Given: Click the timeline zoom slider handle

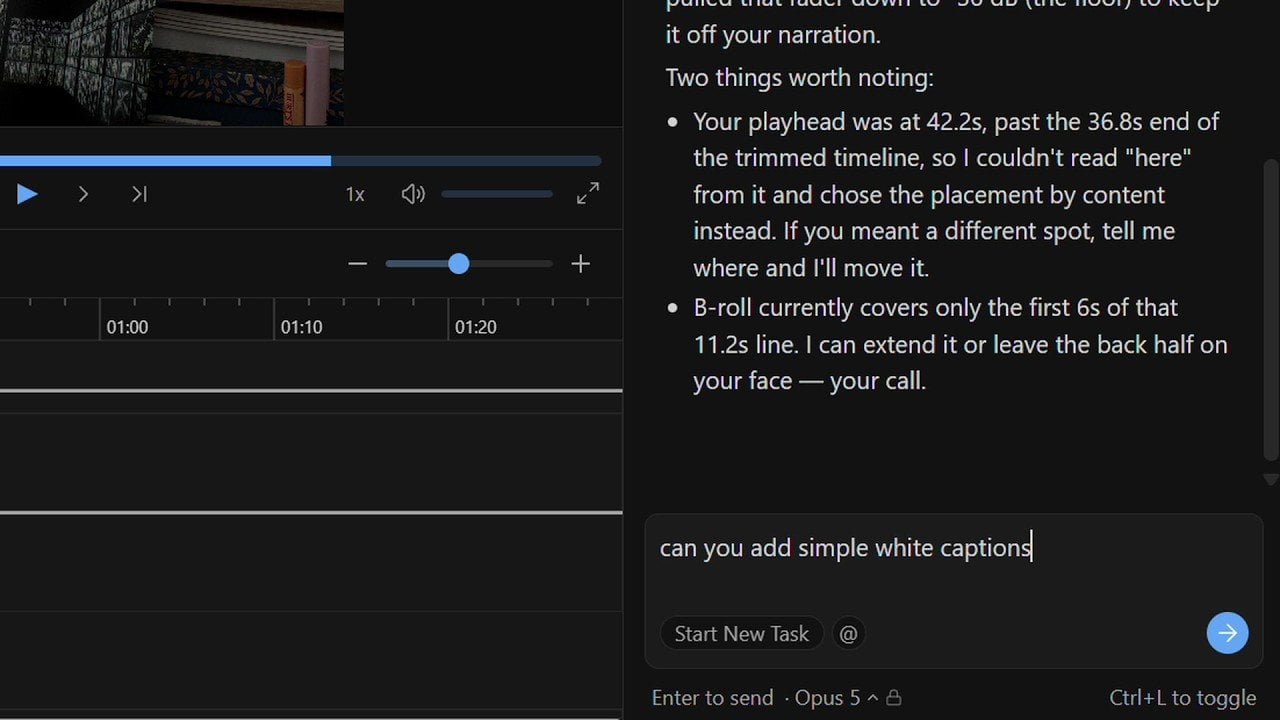Looking at the screenshot, I should click(x=458, y=264).
